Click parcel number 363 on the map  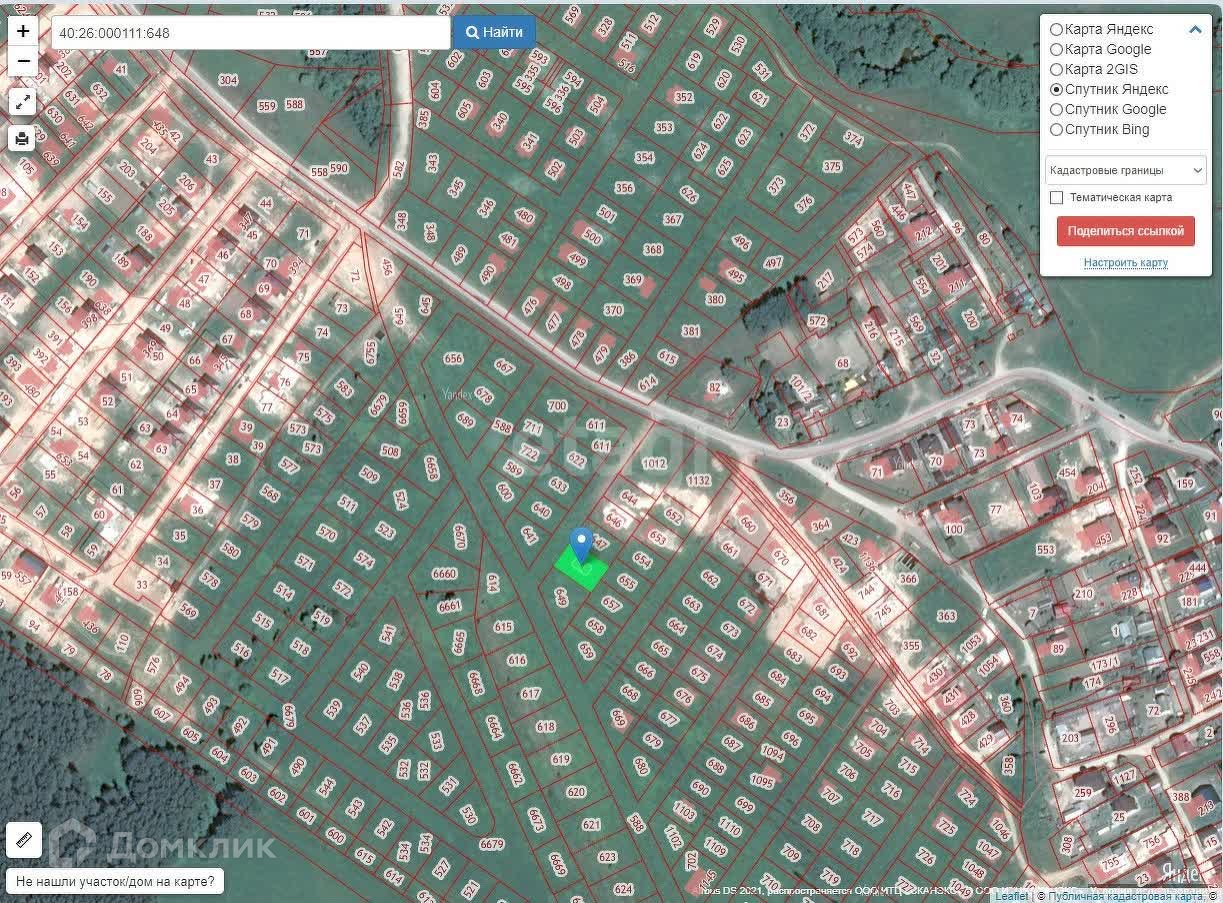tap(946, 616)
